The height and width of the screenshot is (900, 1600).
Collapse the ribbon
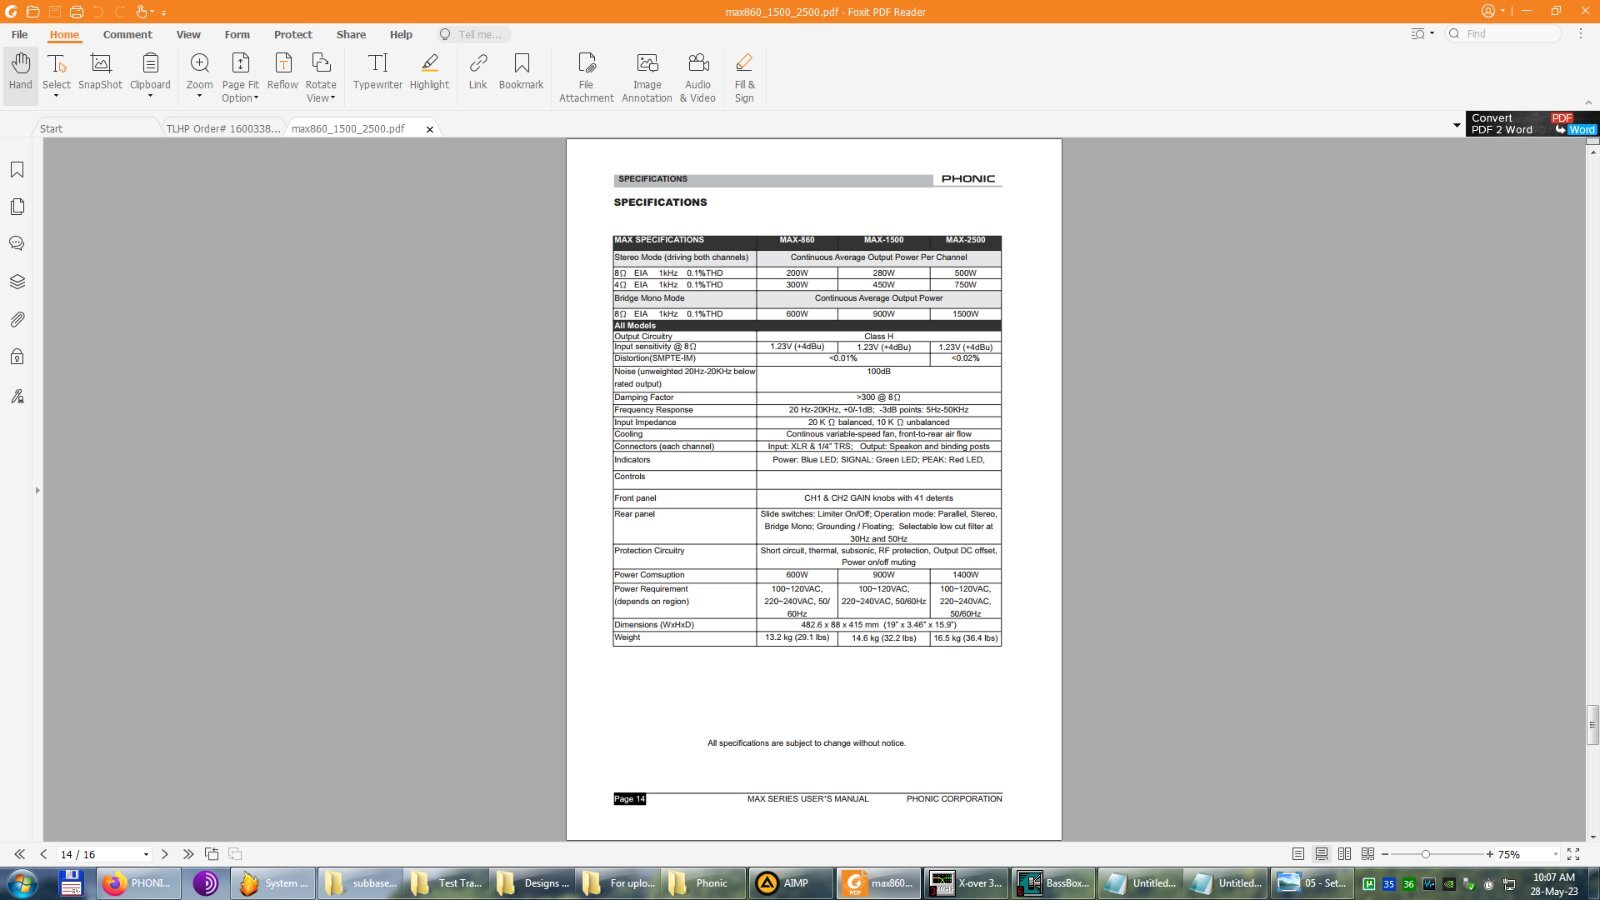(x=1588, y=103)
